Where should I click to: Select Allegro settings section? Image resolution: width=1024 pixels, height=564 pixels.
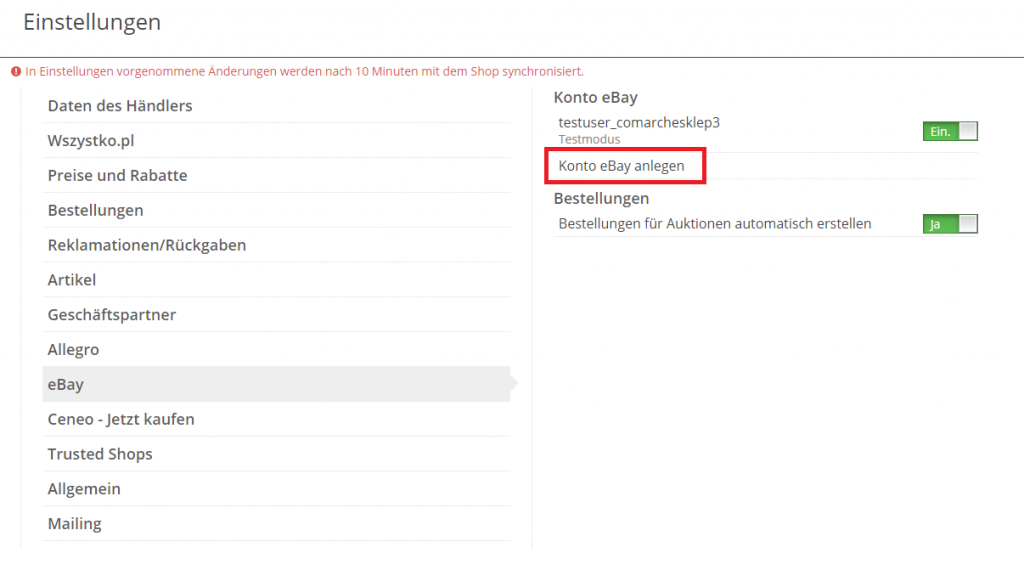[276, 349]
